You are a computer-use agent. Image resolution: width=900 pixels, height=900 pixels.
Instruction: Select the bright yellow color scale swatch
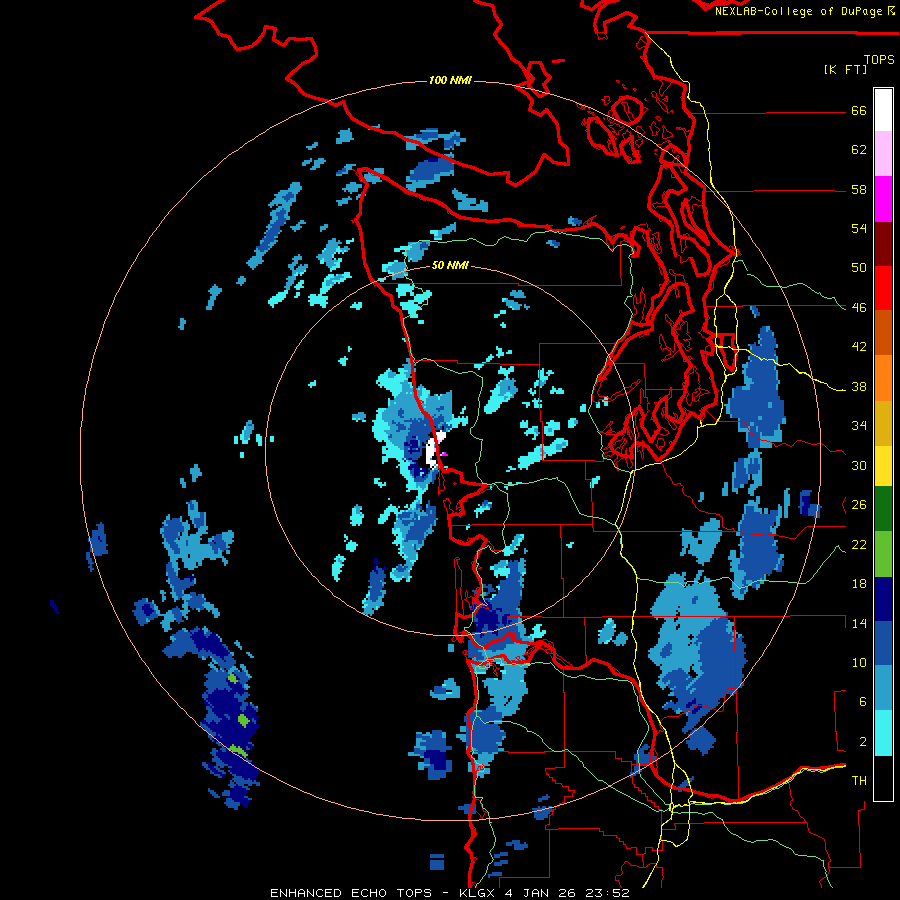click(883, 465)
